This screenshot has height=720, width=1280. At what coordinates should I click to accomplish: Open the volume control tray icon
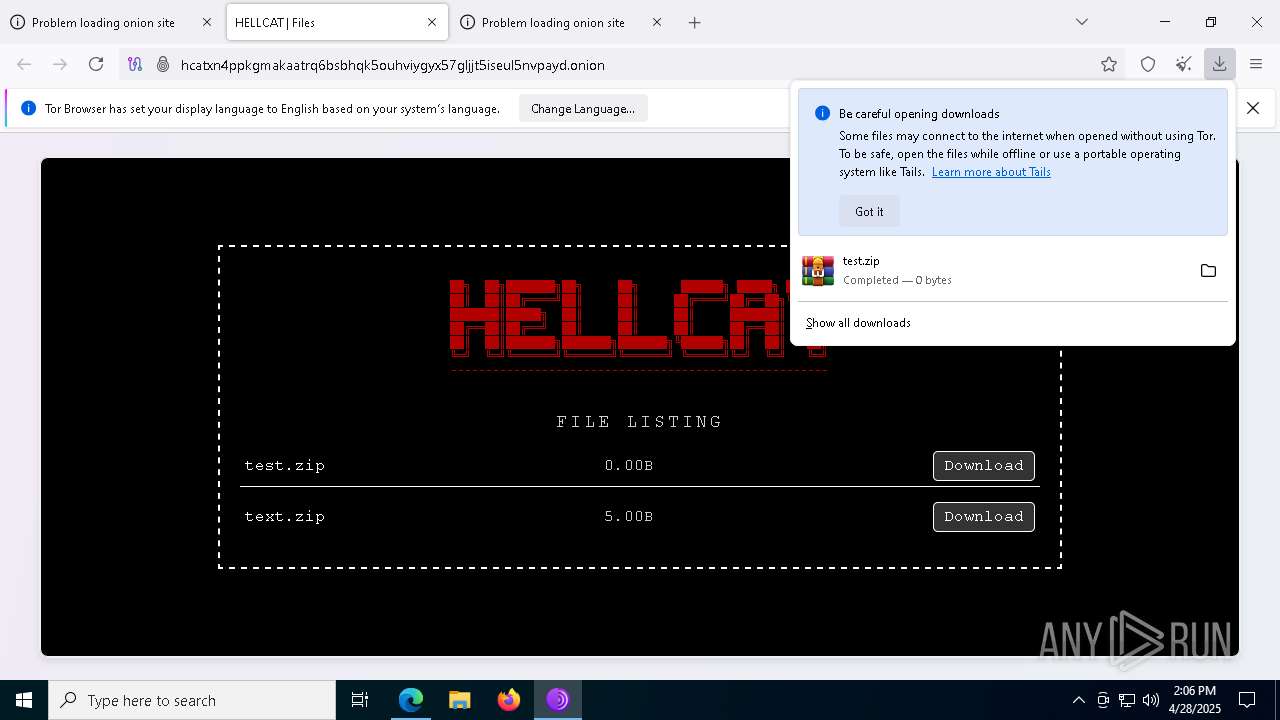(x=1151, y=700)
